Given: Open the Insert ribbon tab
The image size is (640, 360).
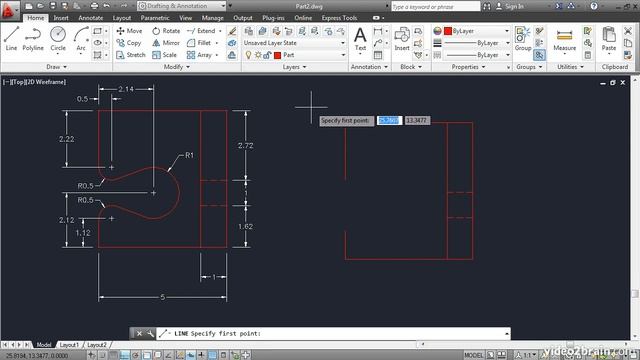Looking at the screenshot, I should pyautogui.click(x=61, y=18).
